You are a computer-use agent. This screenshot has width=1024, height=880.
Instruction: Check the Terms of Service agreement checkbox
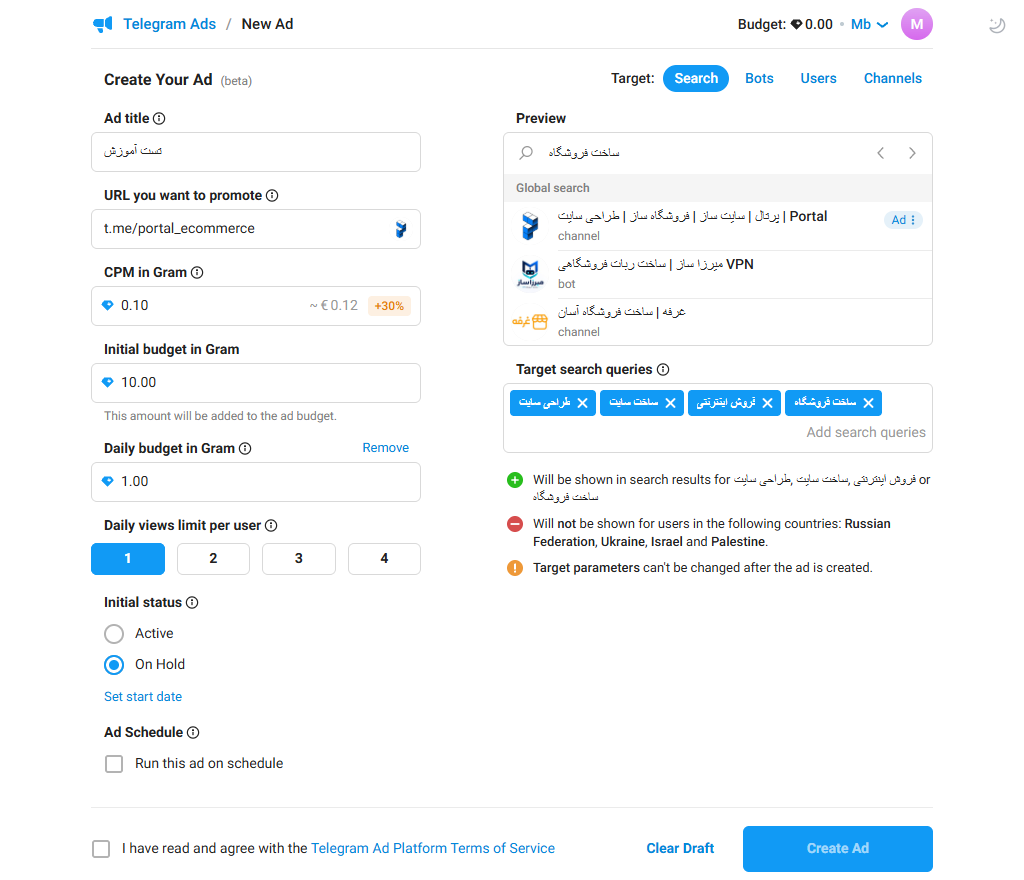pyautogui.click(x=101, y=849)
